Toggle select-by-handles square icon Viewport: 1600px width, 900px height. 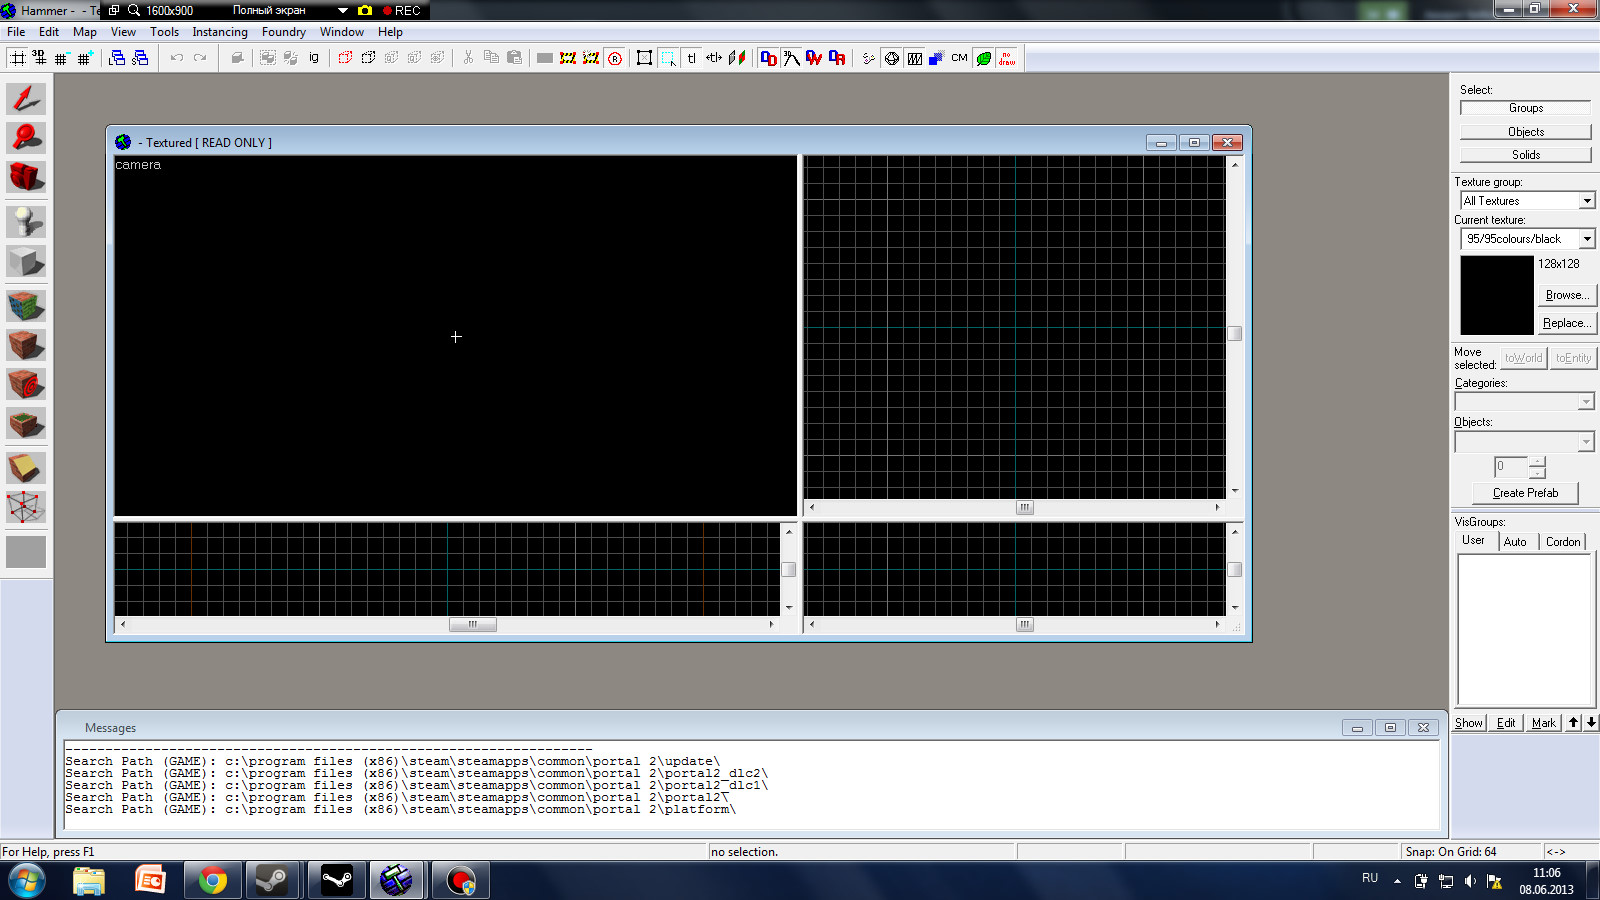pos(644,58)
